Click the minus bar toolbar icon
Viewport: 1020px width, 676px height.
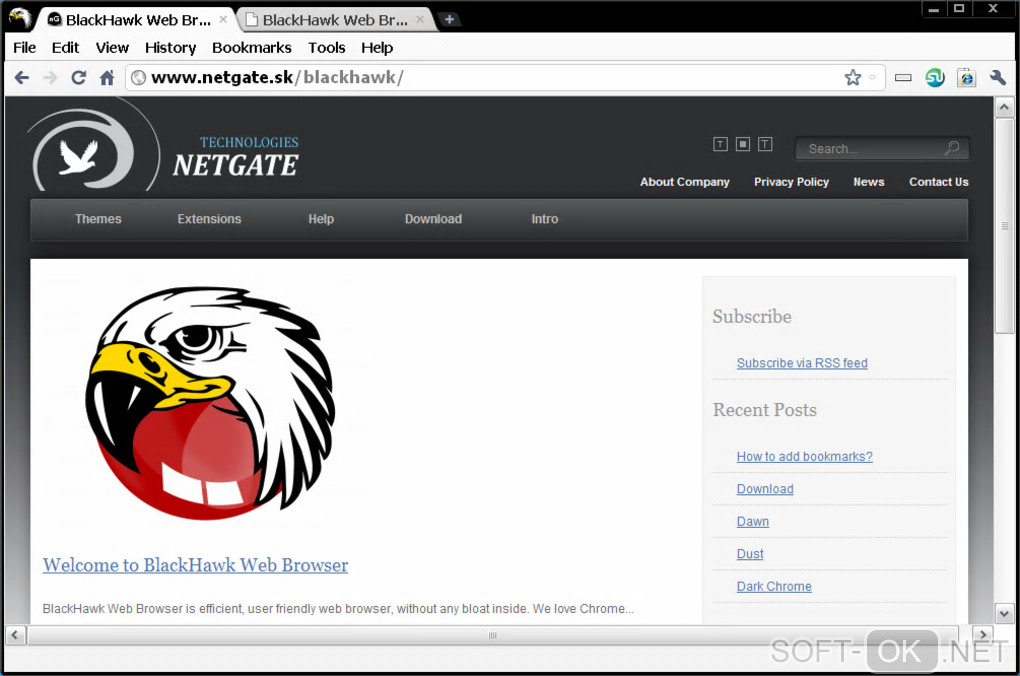tap(903, 78)
